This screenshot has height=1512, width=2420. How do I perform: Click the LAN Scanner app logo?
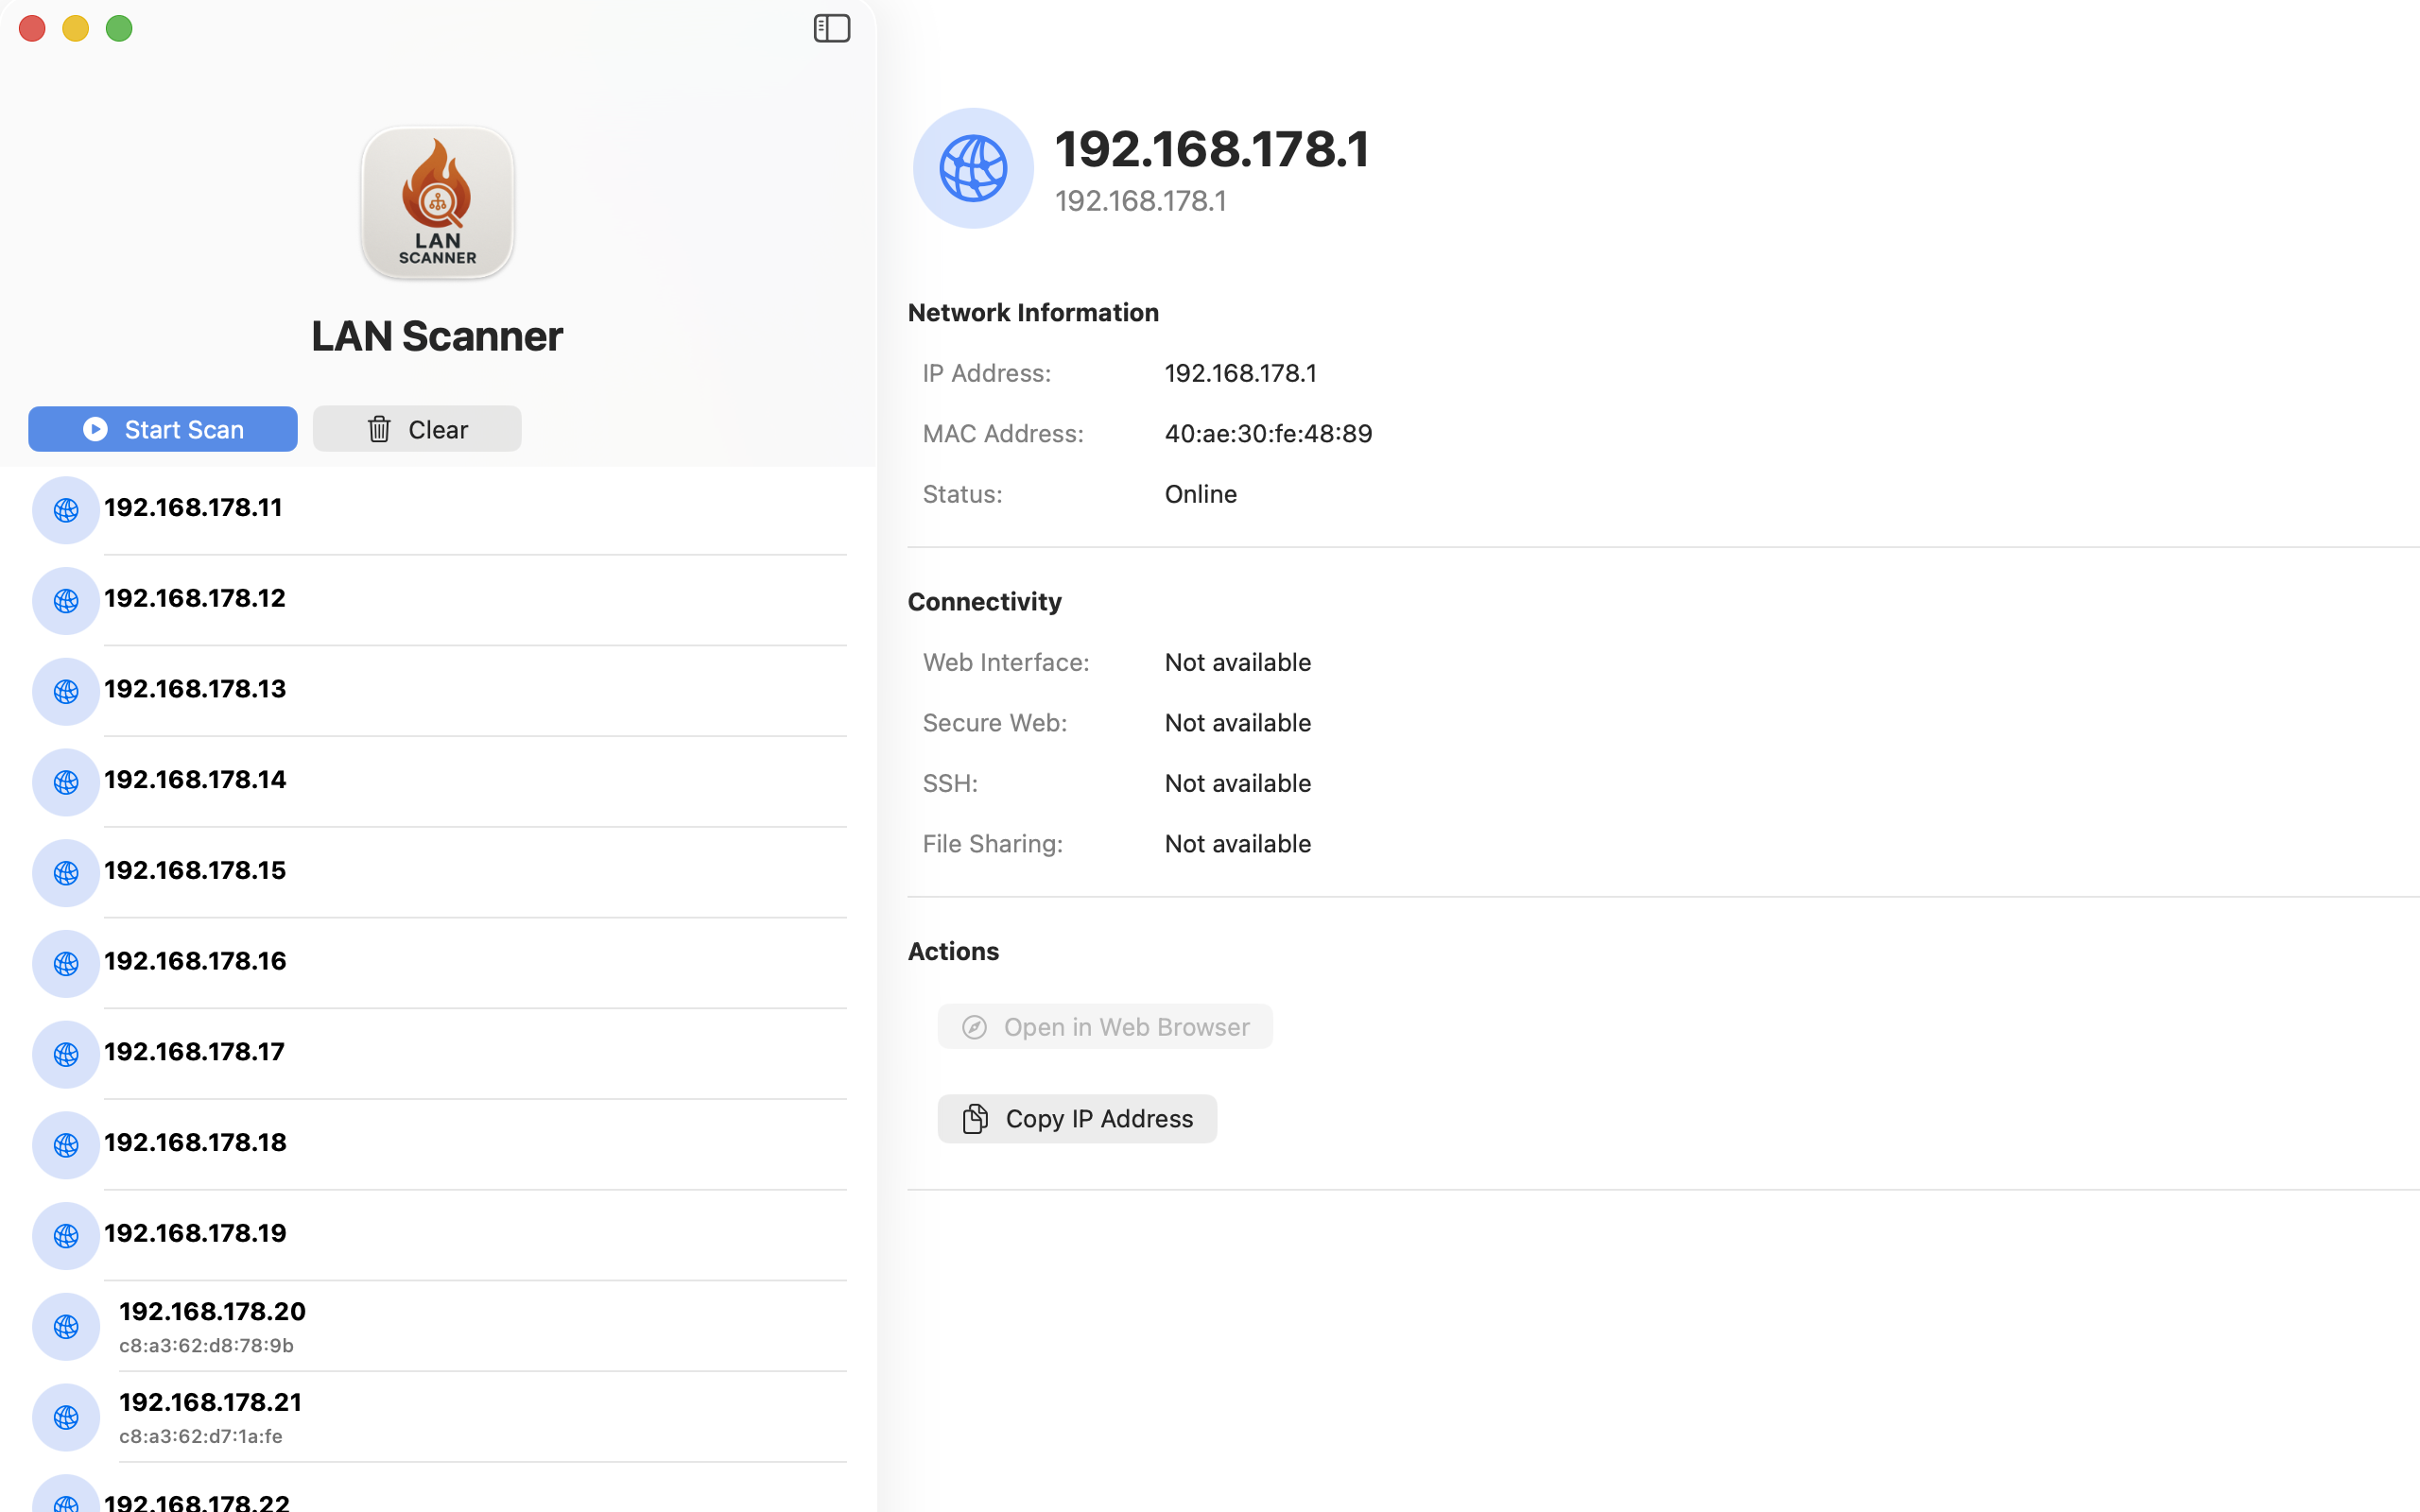tap(437, 202)
